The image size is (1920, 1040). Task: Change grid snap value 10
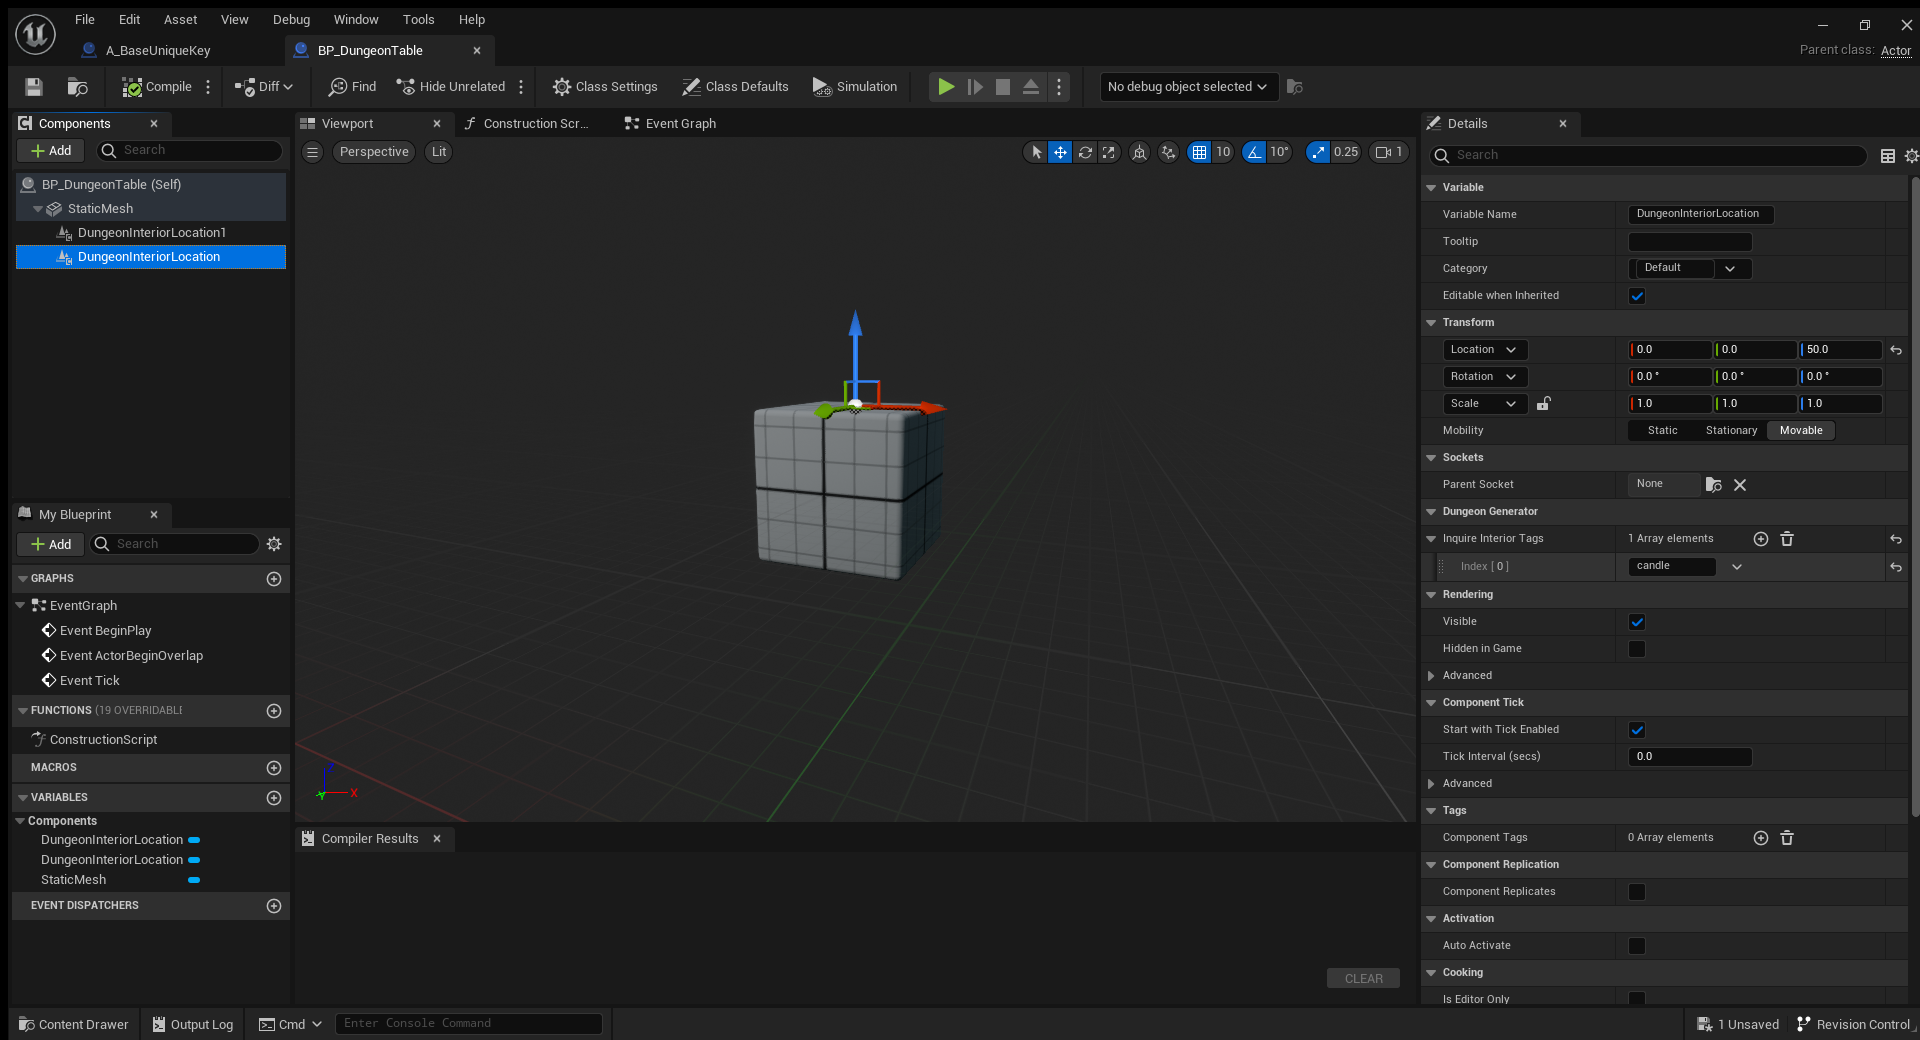point(1223,152)
